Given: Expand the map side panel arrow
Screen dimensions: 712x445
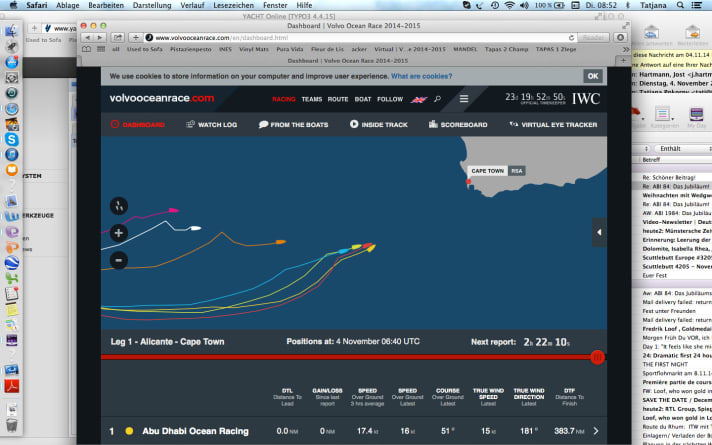Looking at the screenshot, I should point(599,232).
